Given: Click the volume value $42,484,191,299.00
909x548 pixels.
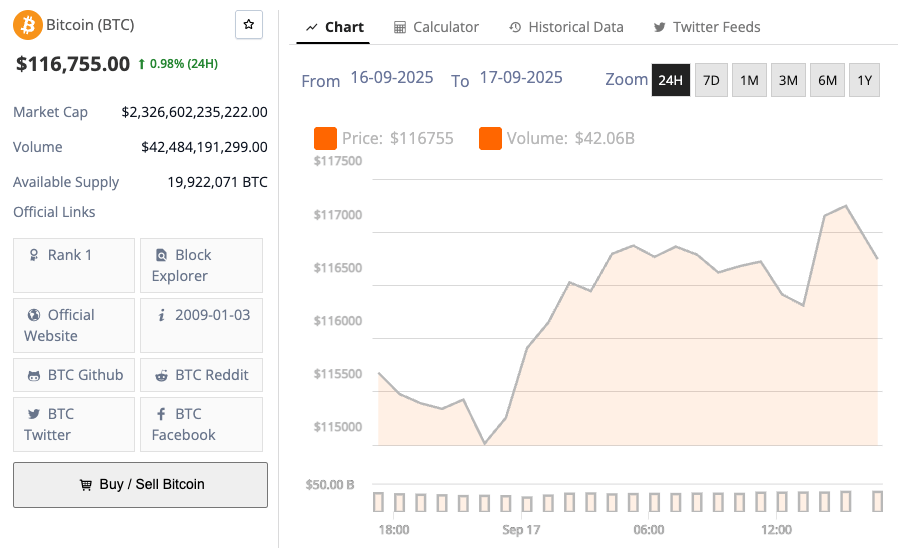Looking at the screenshot, I should tap(204, 147).
